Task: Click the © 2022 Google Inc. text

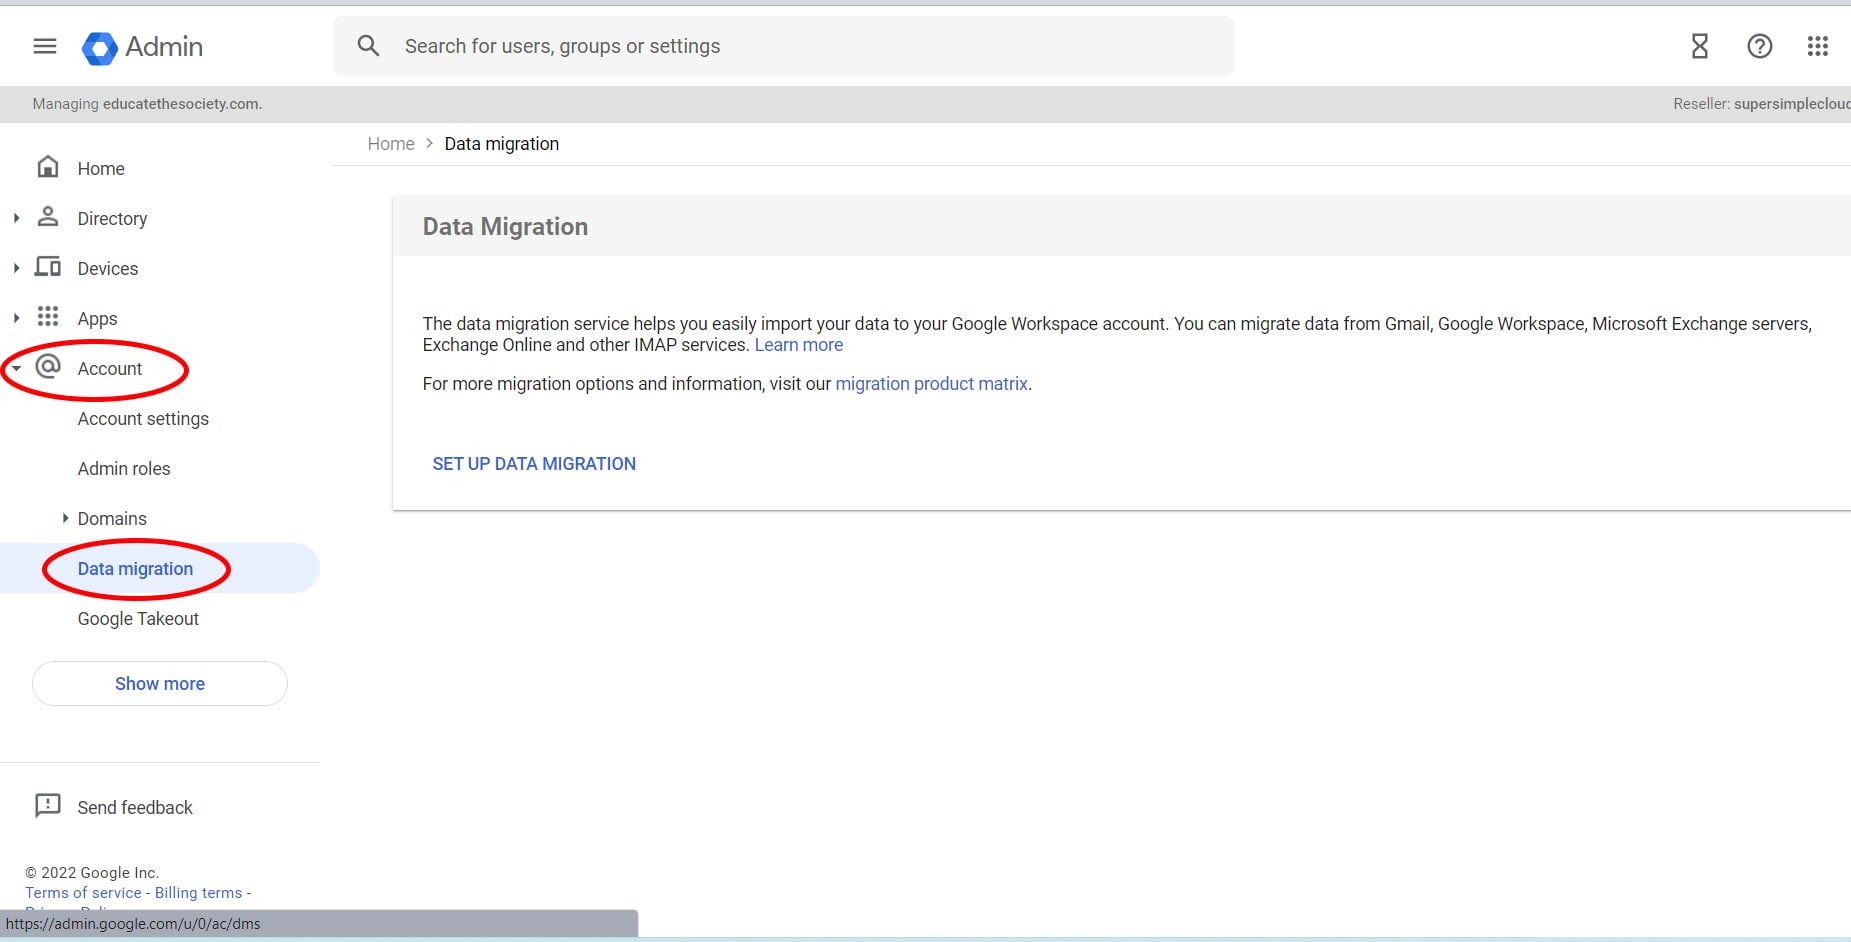Action: pos(92,873)
